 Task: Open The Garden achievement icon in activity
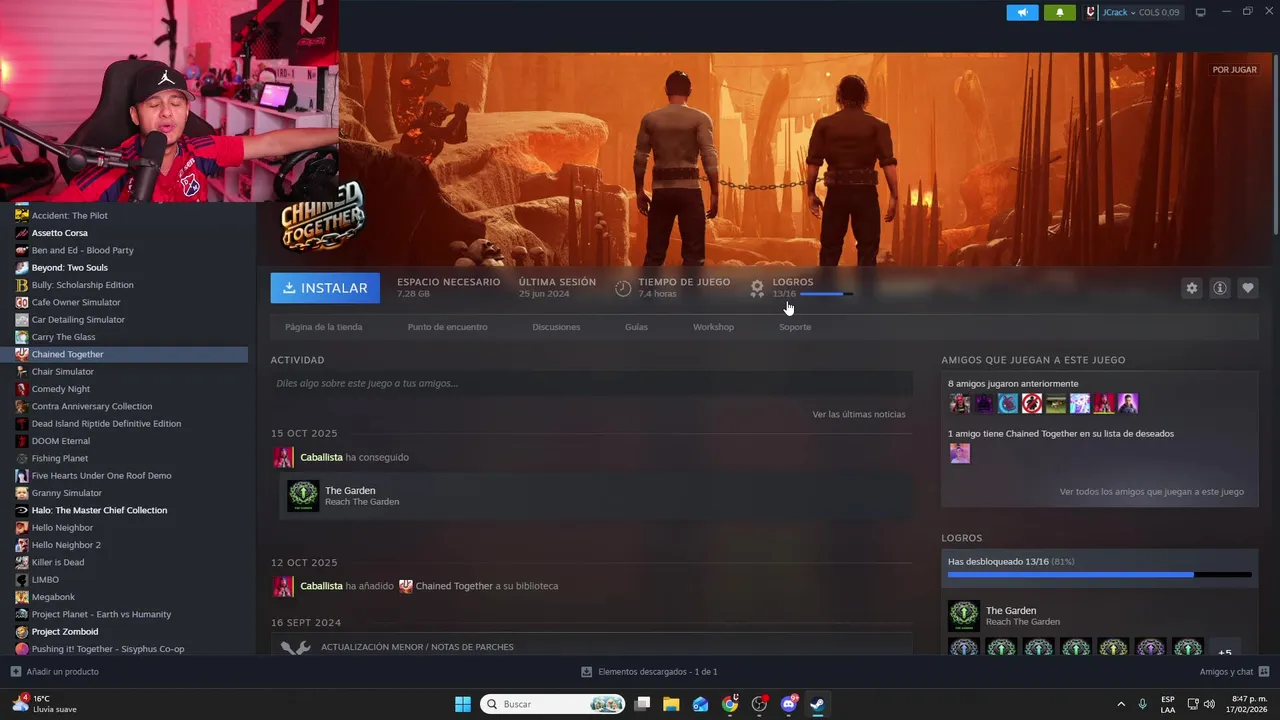pyautogui.click(x=303, y=495)
